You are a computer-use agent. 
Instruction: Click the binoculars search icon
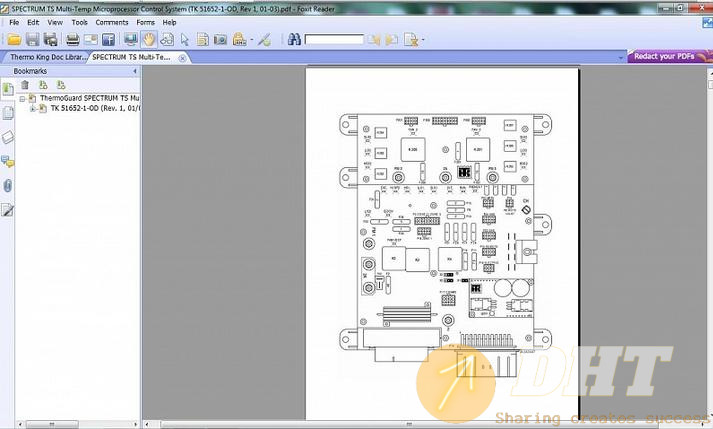click(x=294, y=40)
